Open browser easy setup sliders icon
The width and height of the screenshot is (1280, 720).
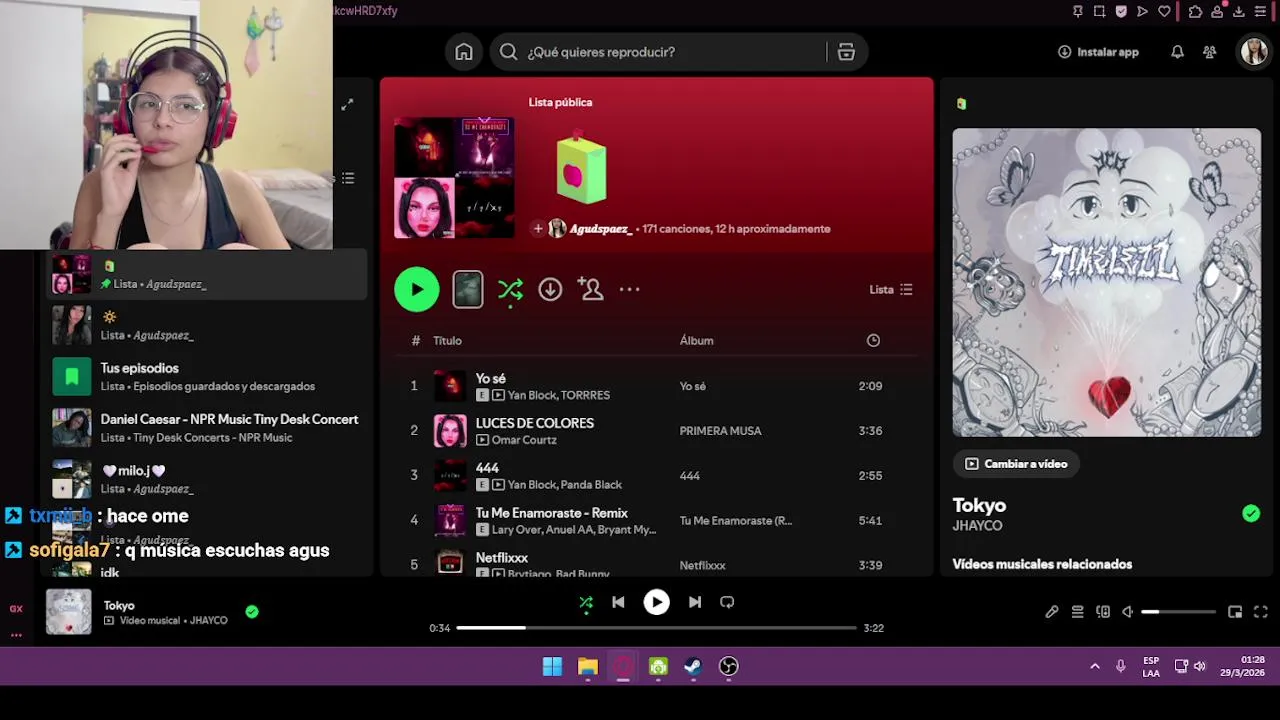tap(1261, 11)
